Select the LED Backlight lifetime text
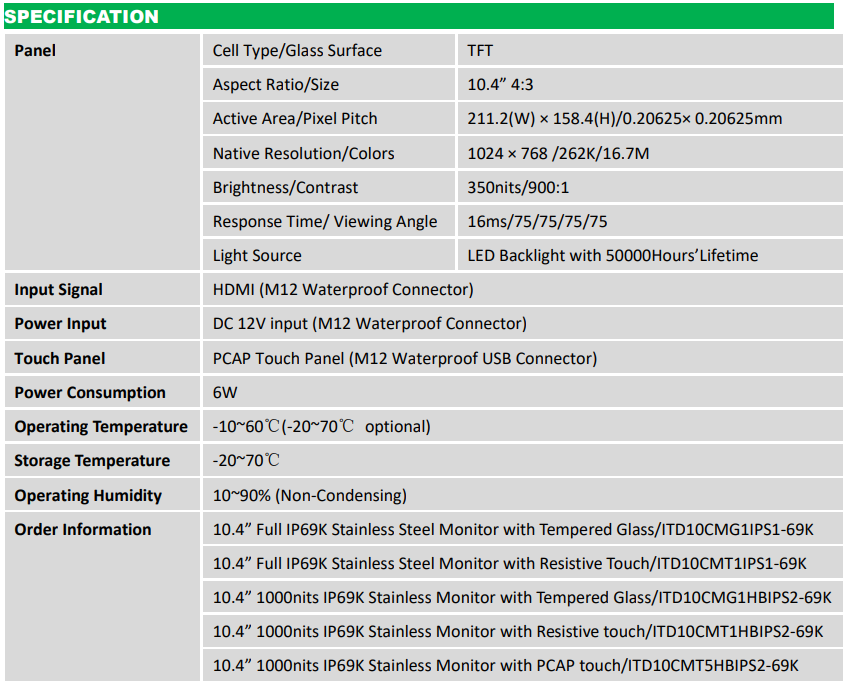Screen dimensions: 862x697 coord(612,256)
